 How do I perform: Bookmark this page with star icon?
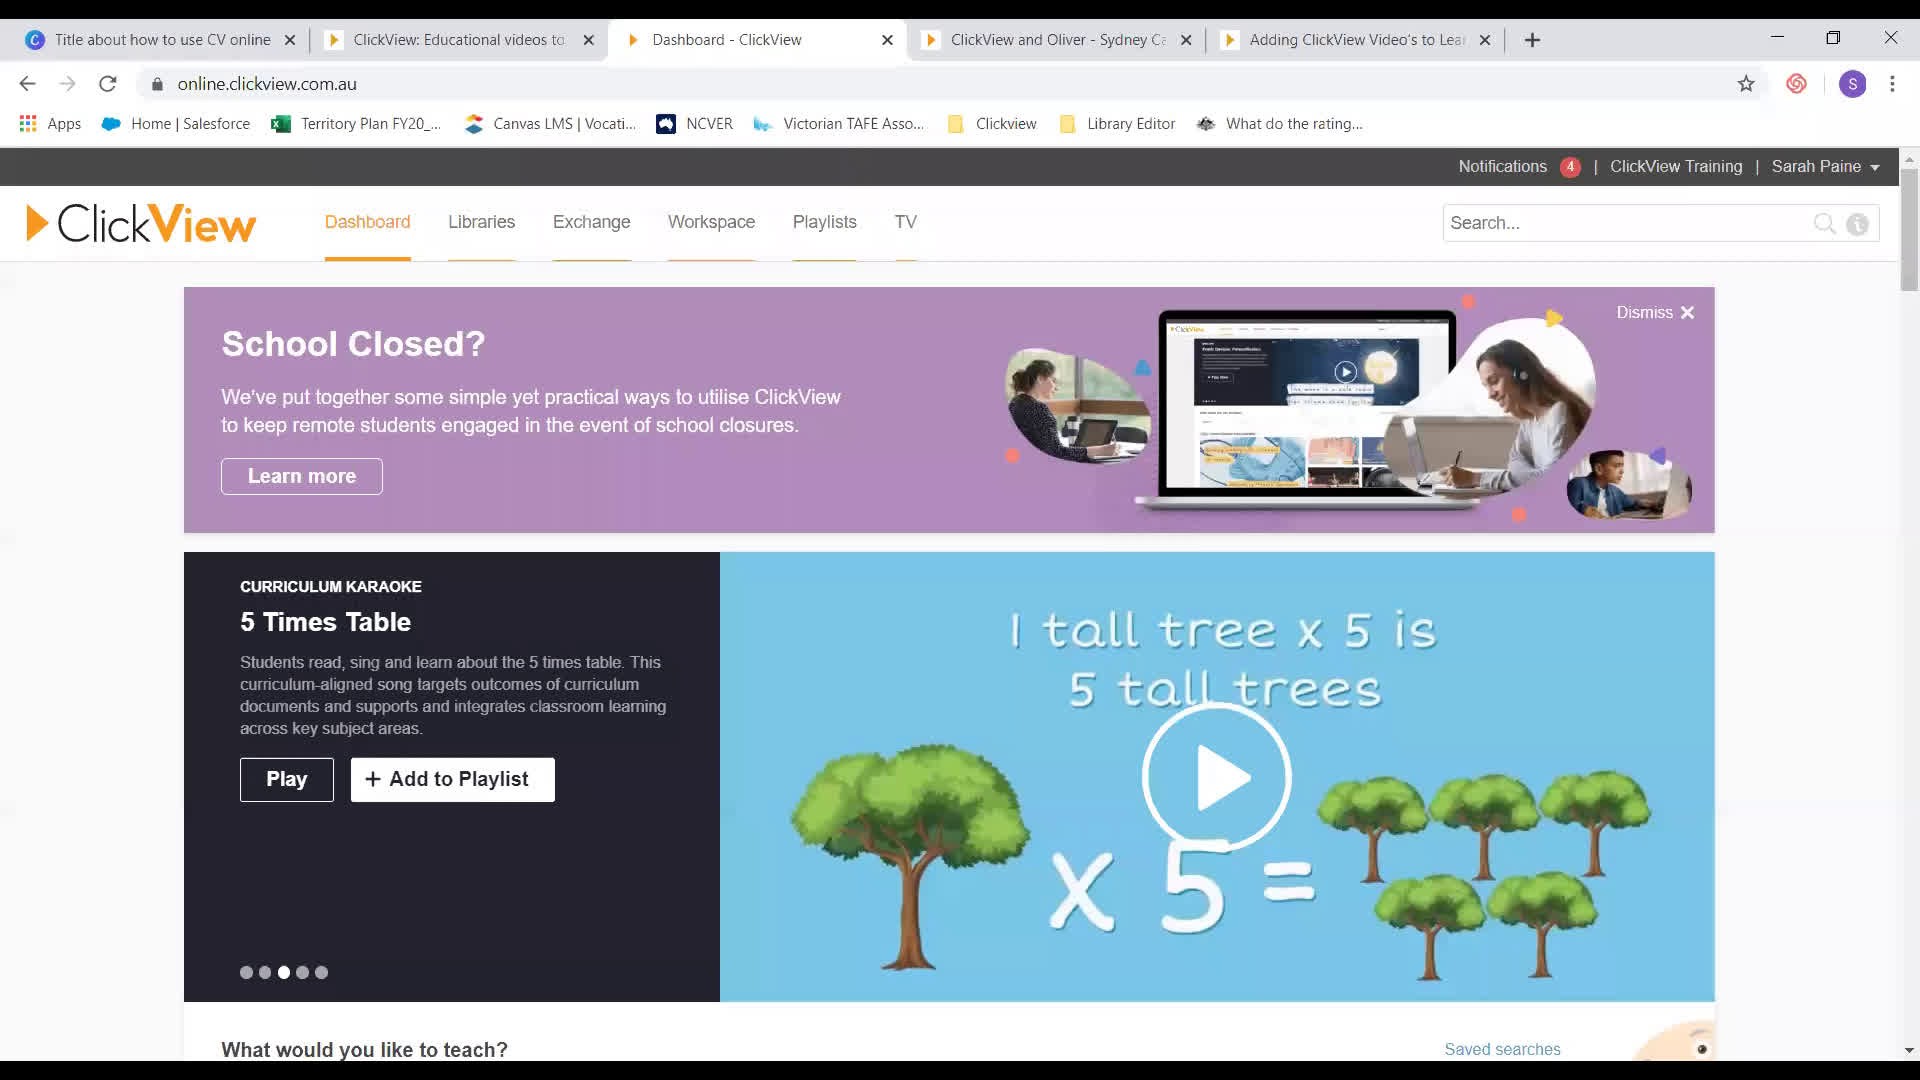1746,84
